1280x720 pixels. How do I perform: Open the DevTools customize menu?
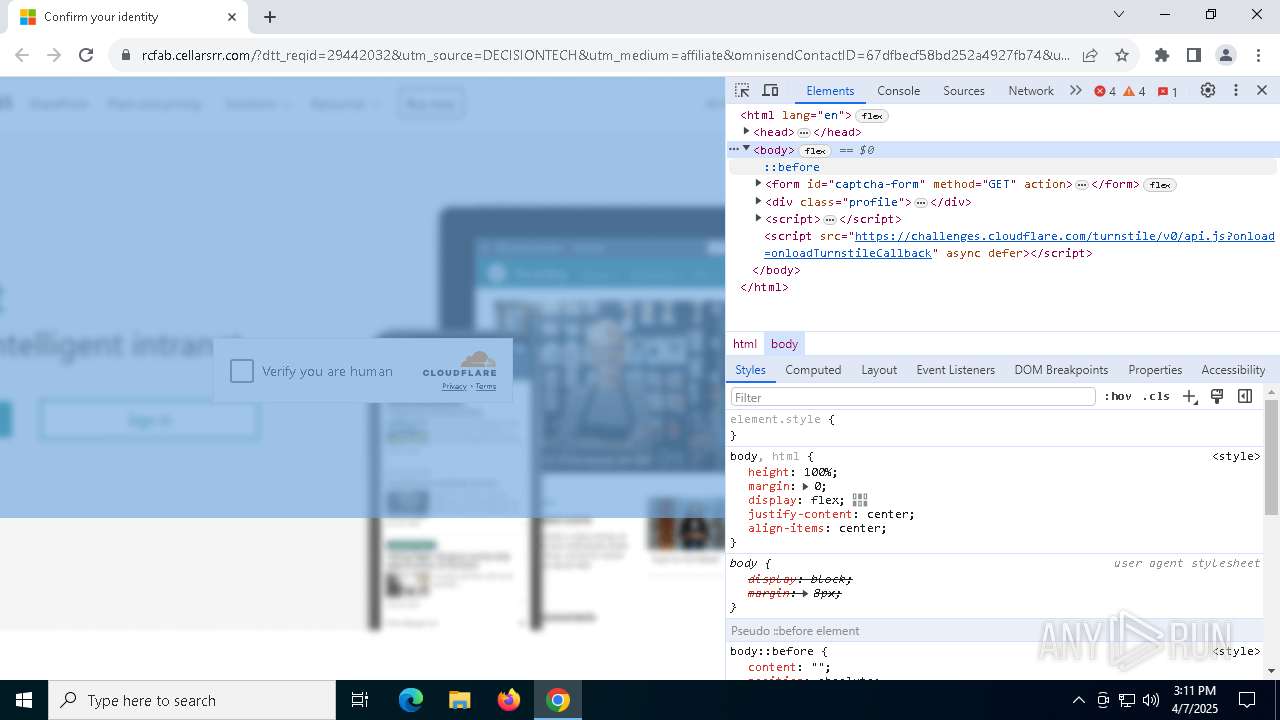pos(1235,90)
